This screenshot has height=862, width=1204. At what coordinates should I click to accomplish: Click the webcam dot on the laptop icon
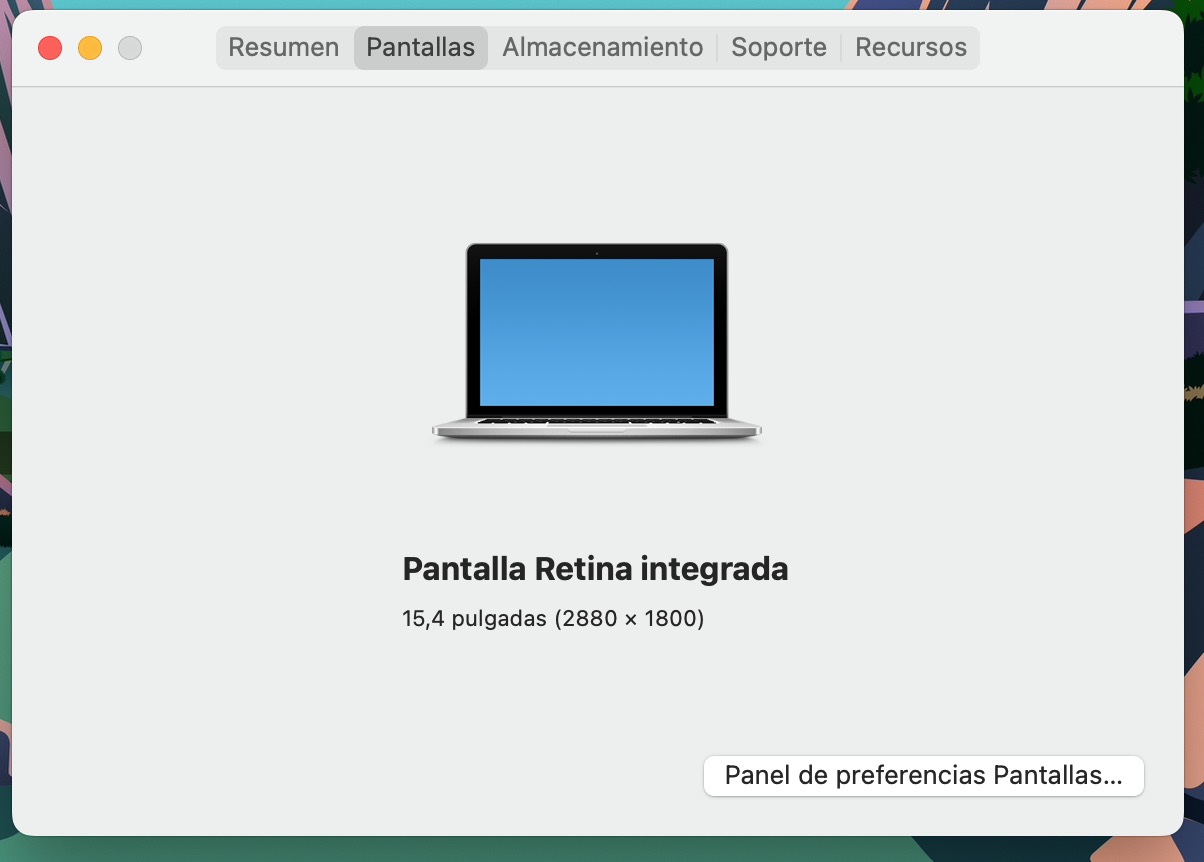(597, 253)
